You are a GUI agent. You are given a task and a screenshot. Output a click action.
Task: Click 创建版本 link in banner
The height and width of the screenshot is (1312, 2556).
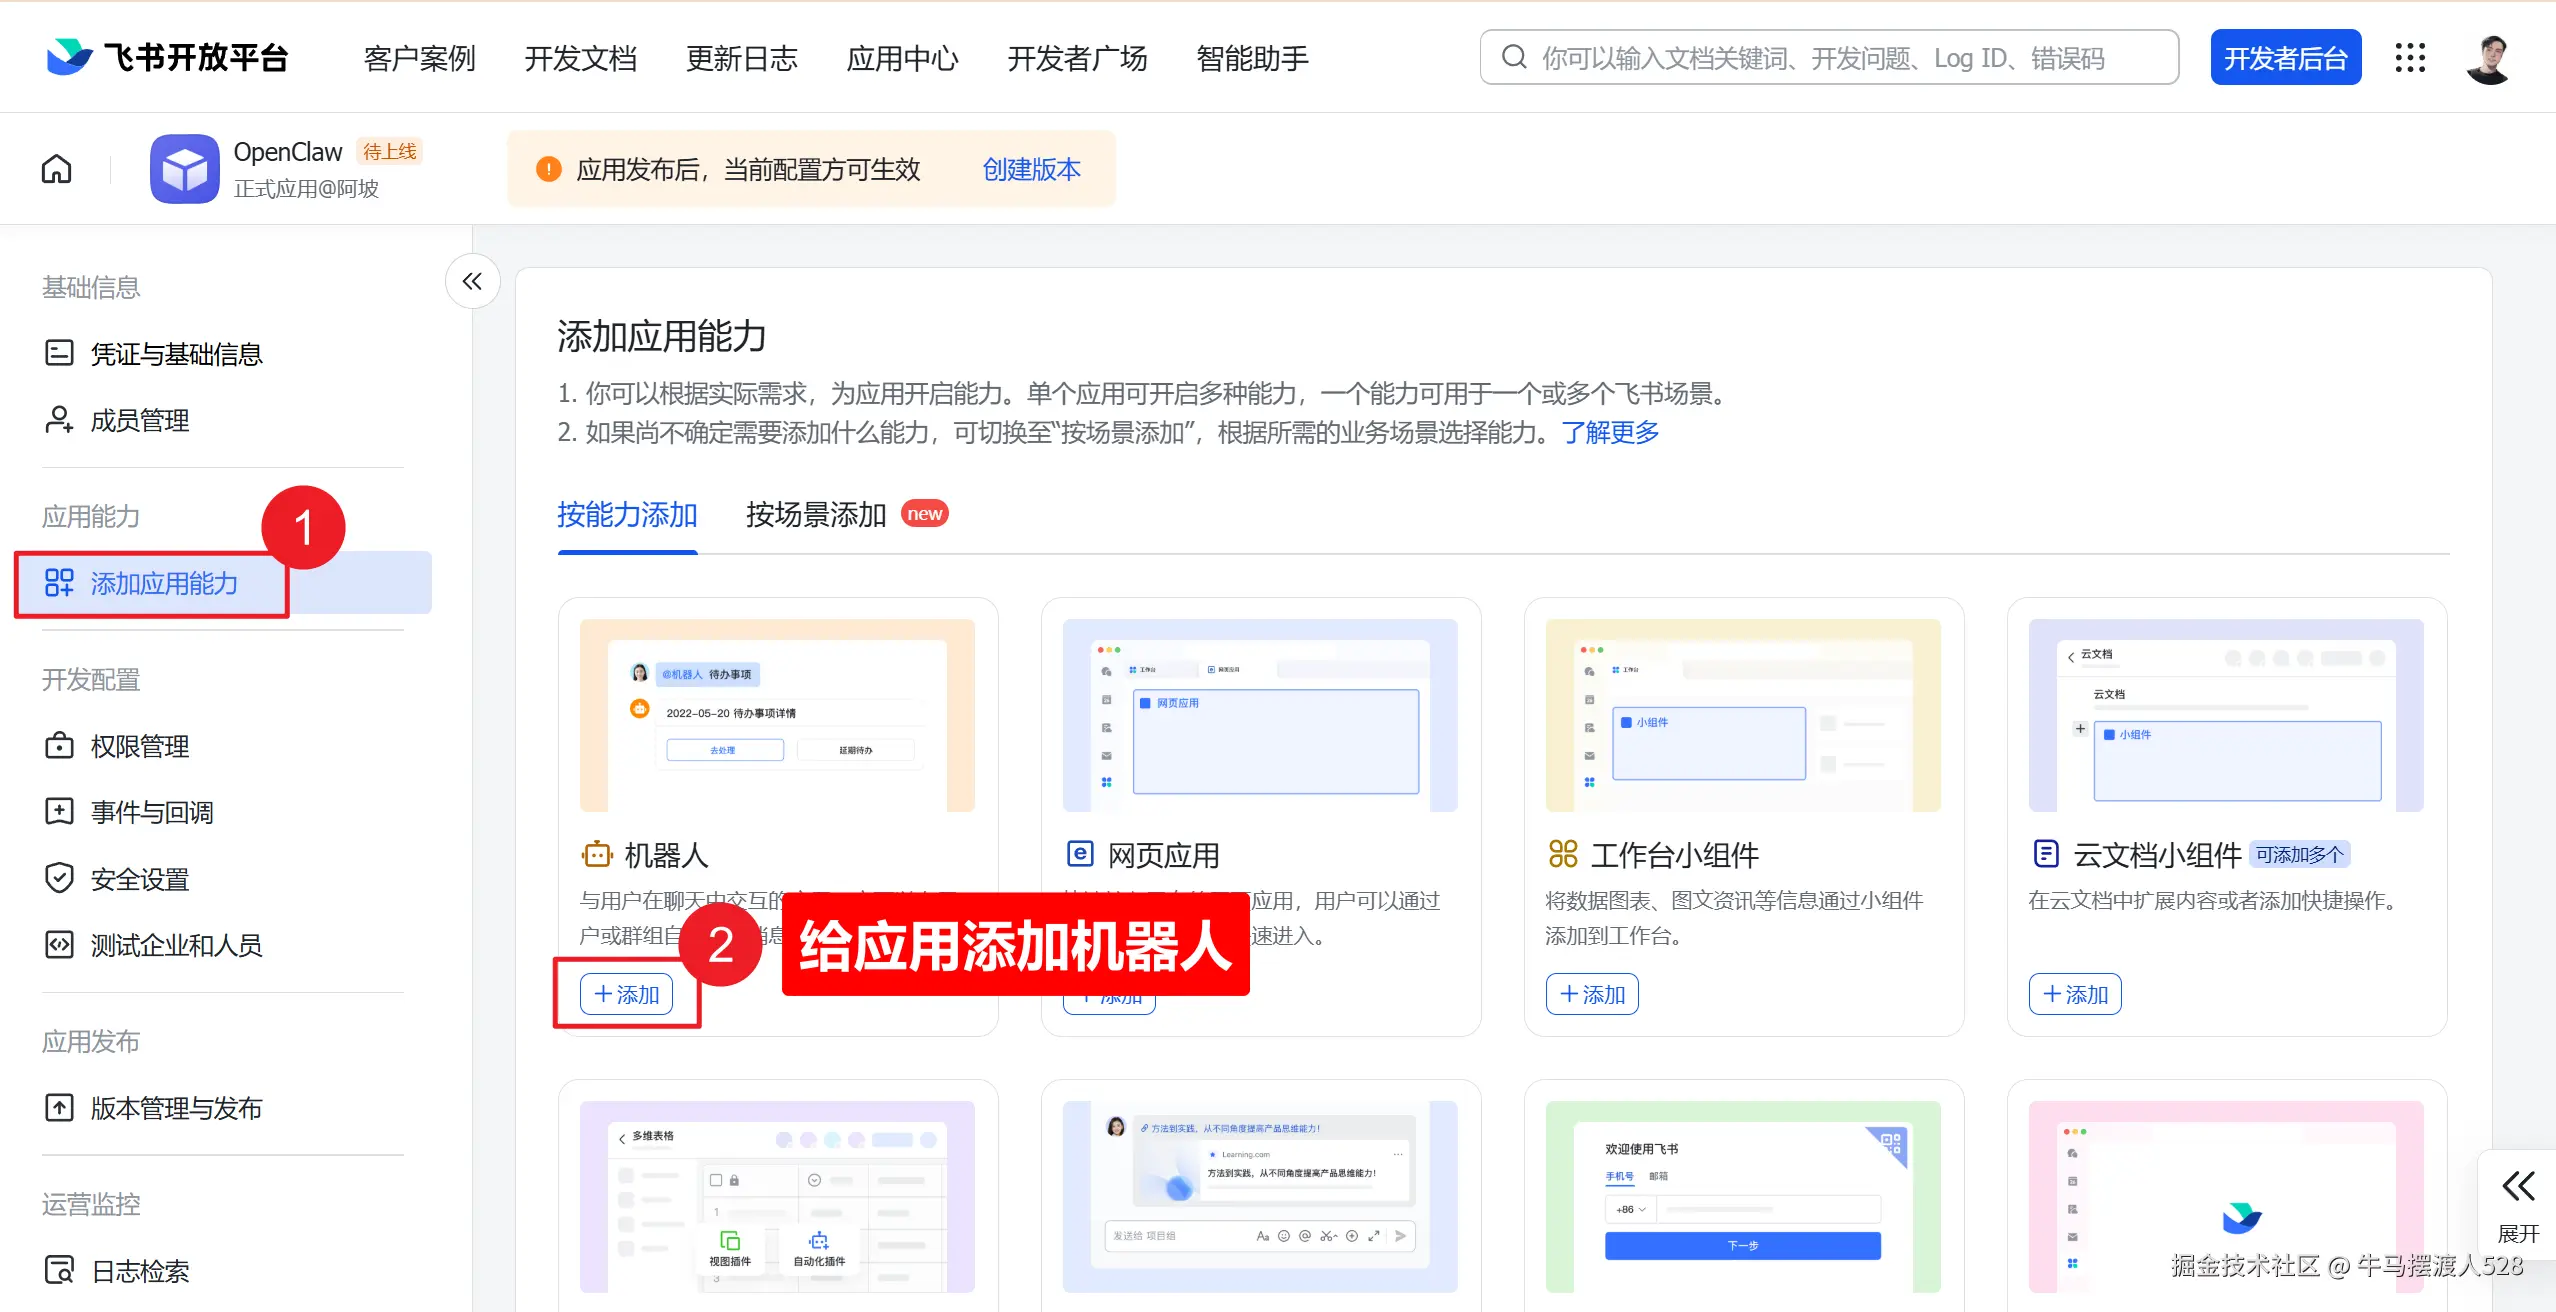click(1031, 169)
